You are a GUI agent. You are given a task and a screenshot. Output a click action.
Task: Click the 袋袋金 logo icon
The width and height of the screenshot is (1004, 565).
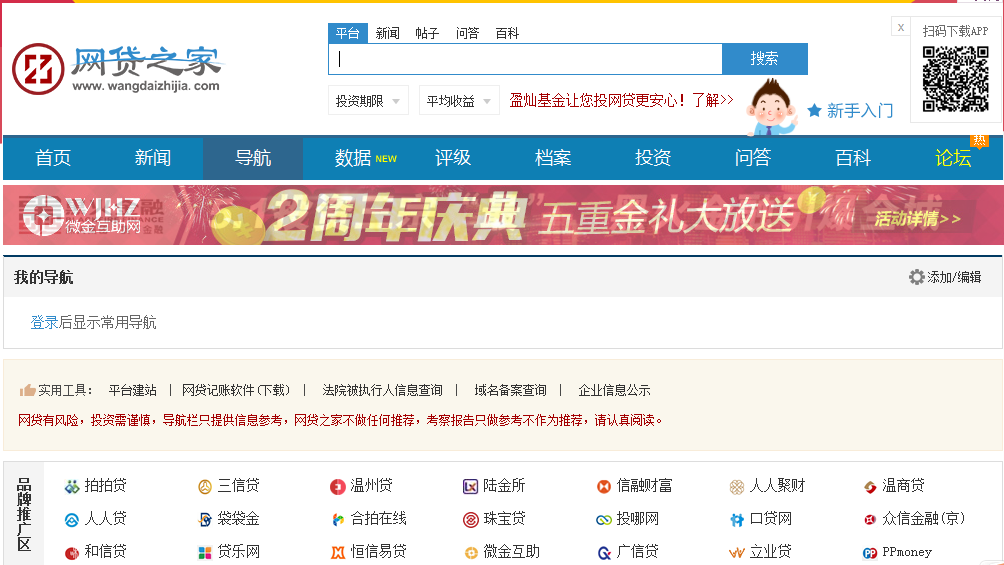tap(205, 520)
